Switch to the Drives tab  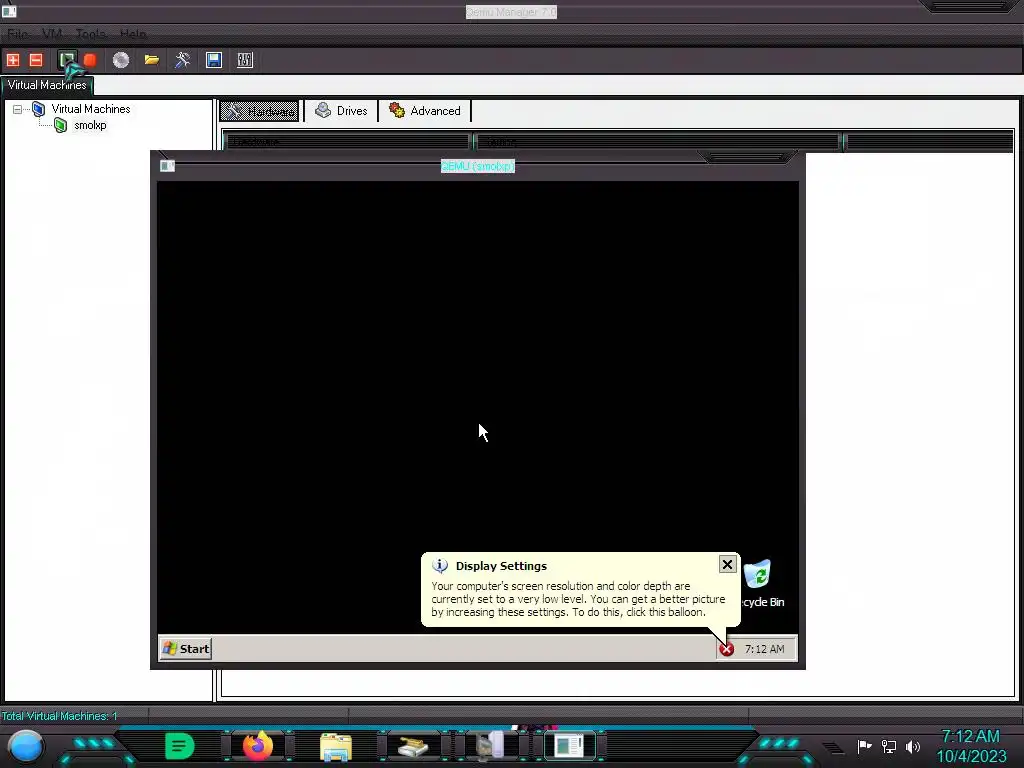click(342, 111)
